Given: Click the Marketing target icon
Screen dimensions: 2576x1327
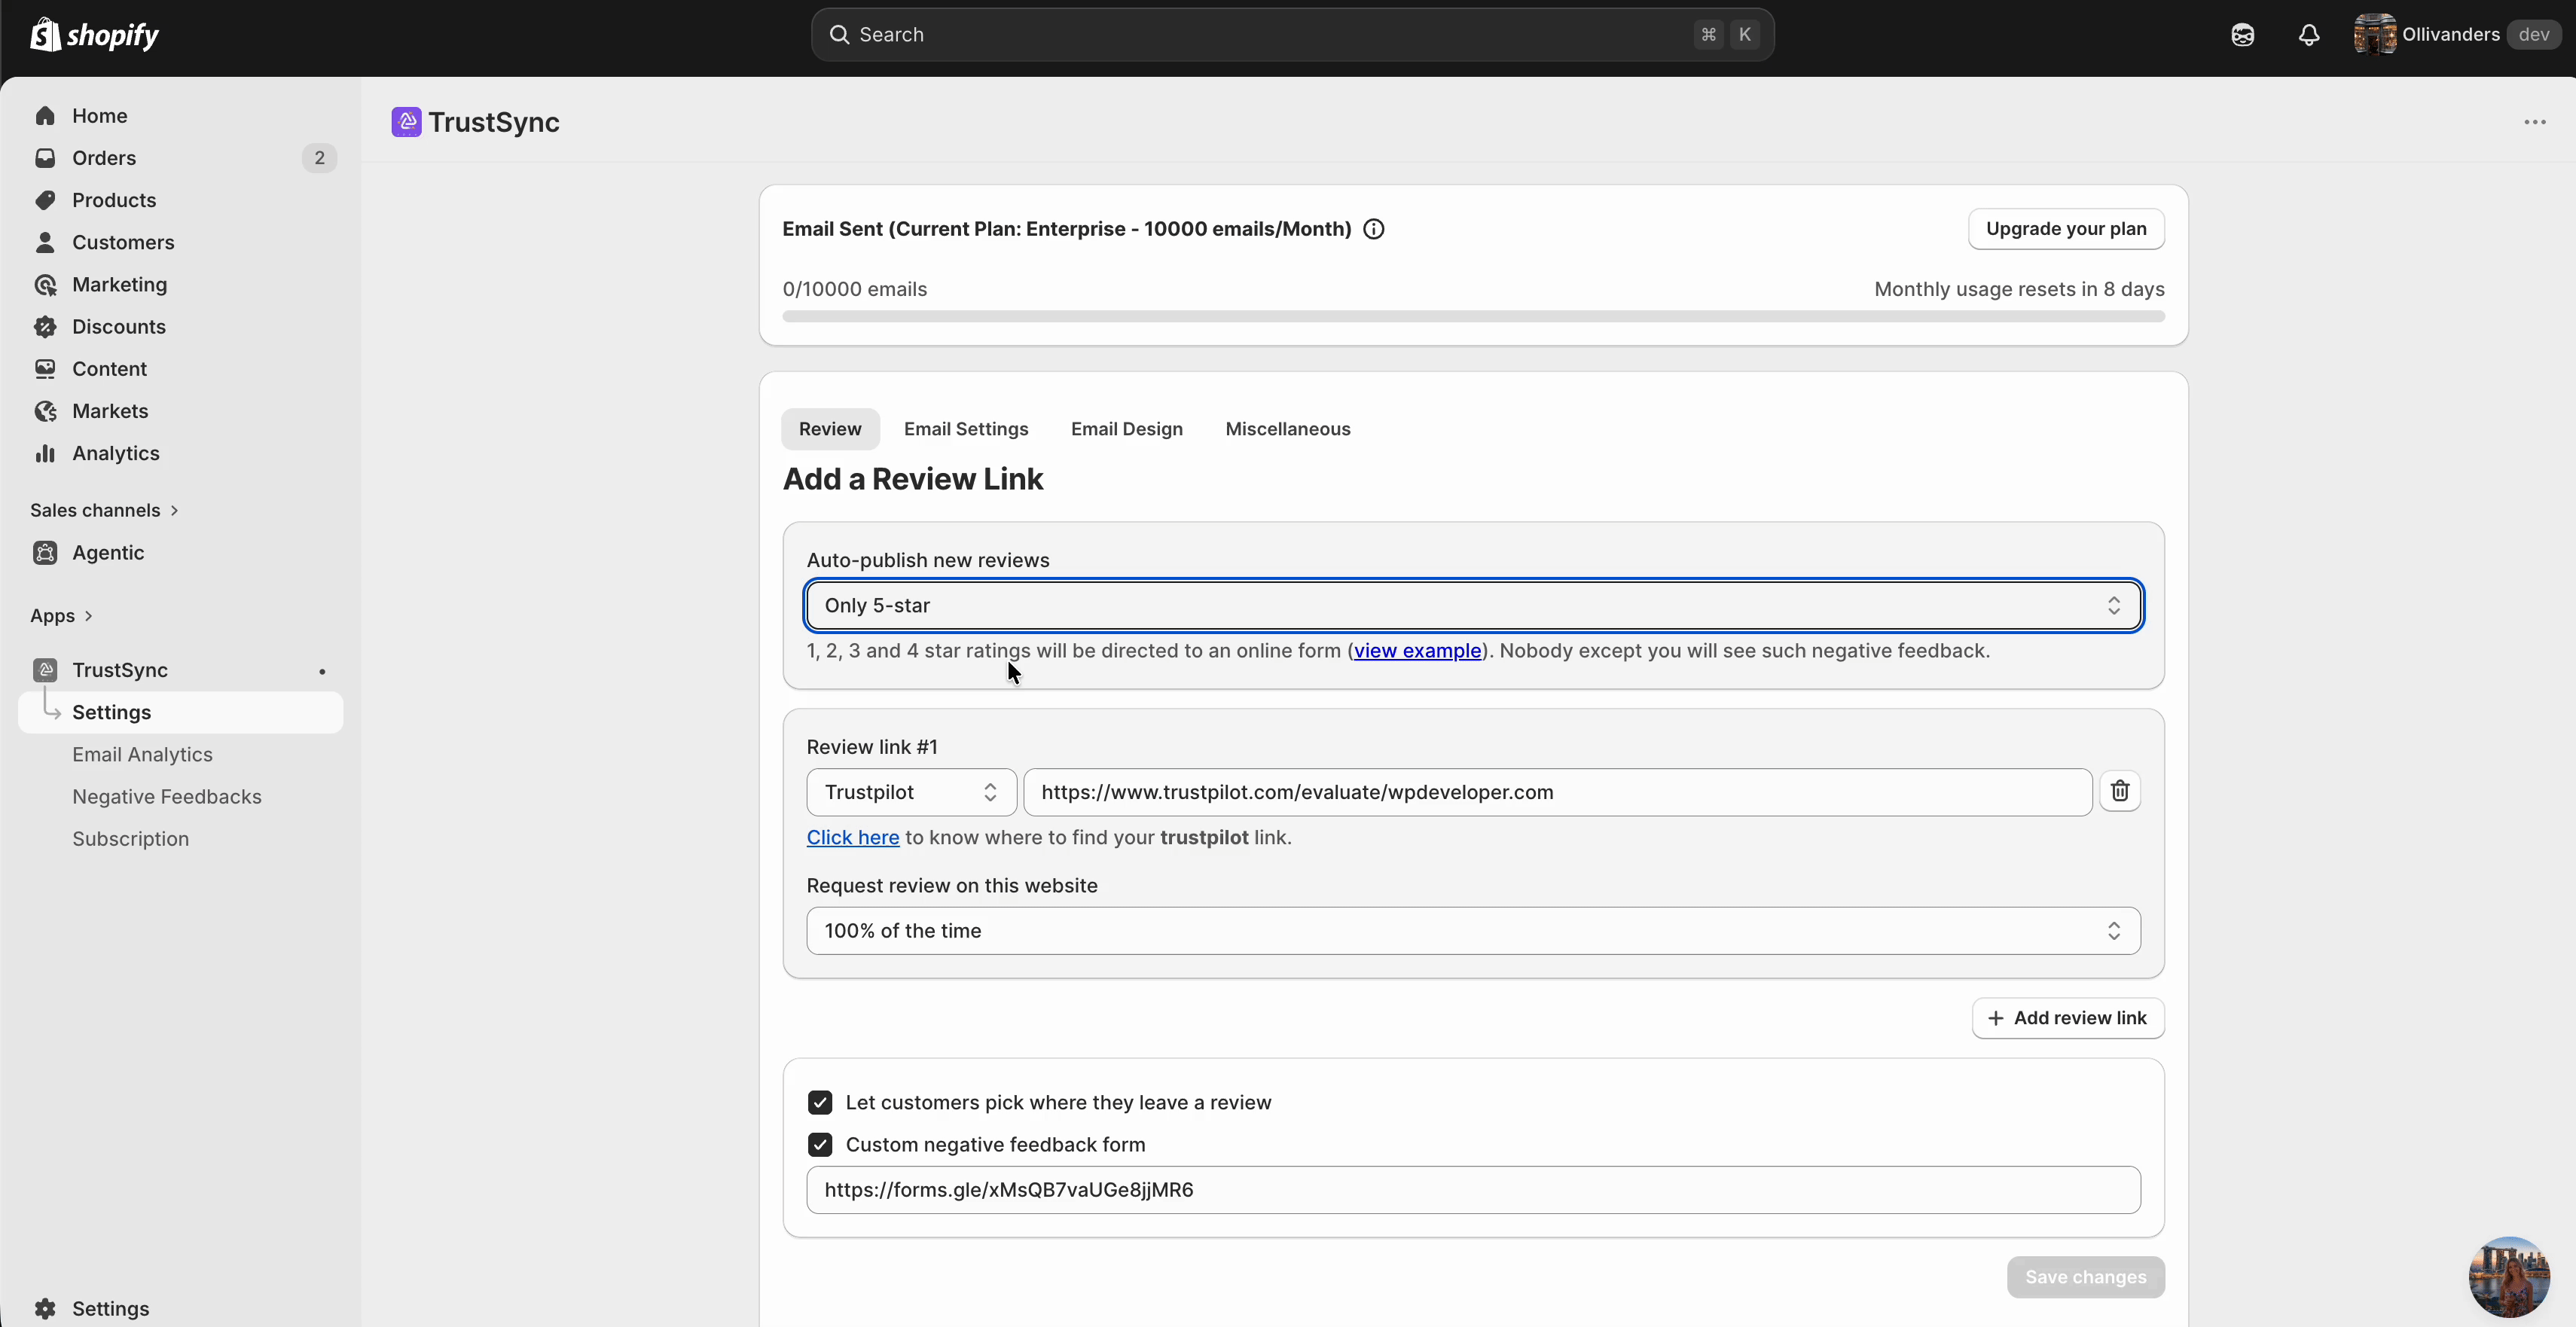Looking at the screenshot, I should point(45,285).
